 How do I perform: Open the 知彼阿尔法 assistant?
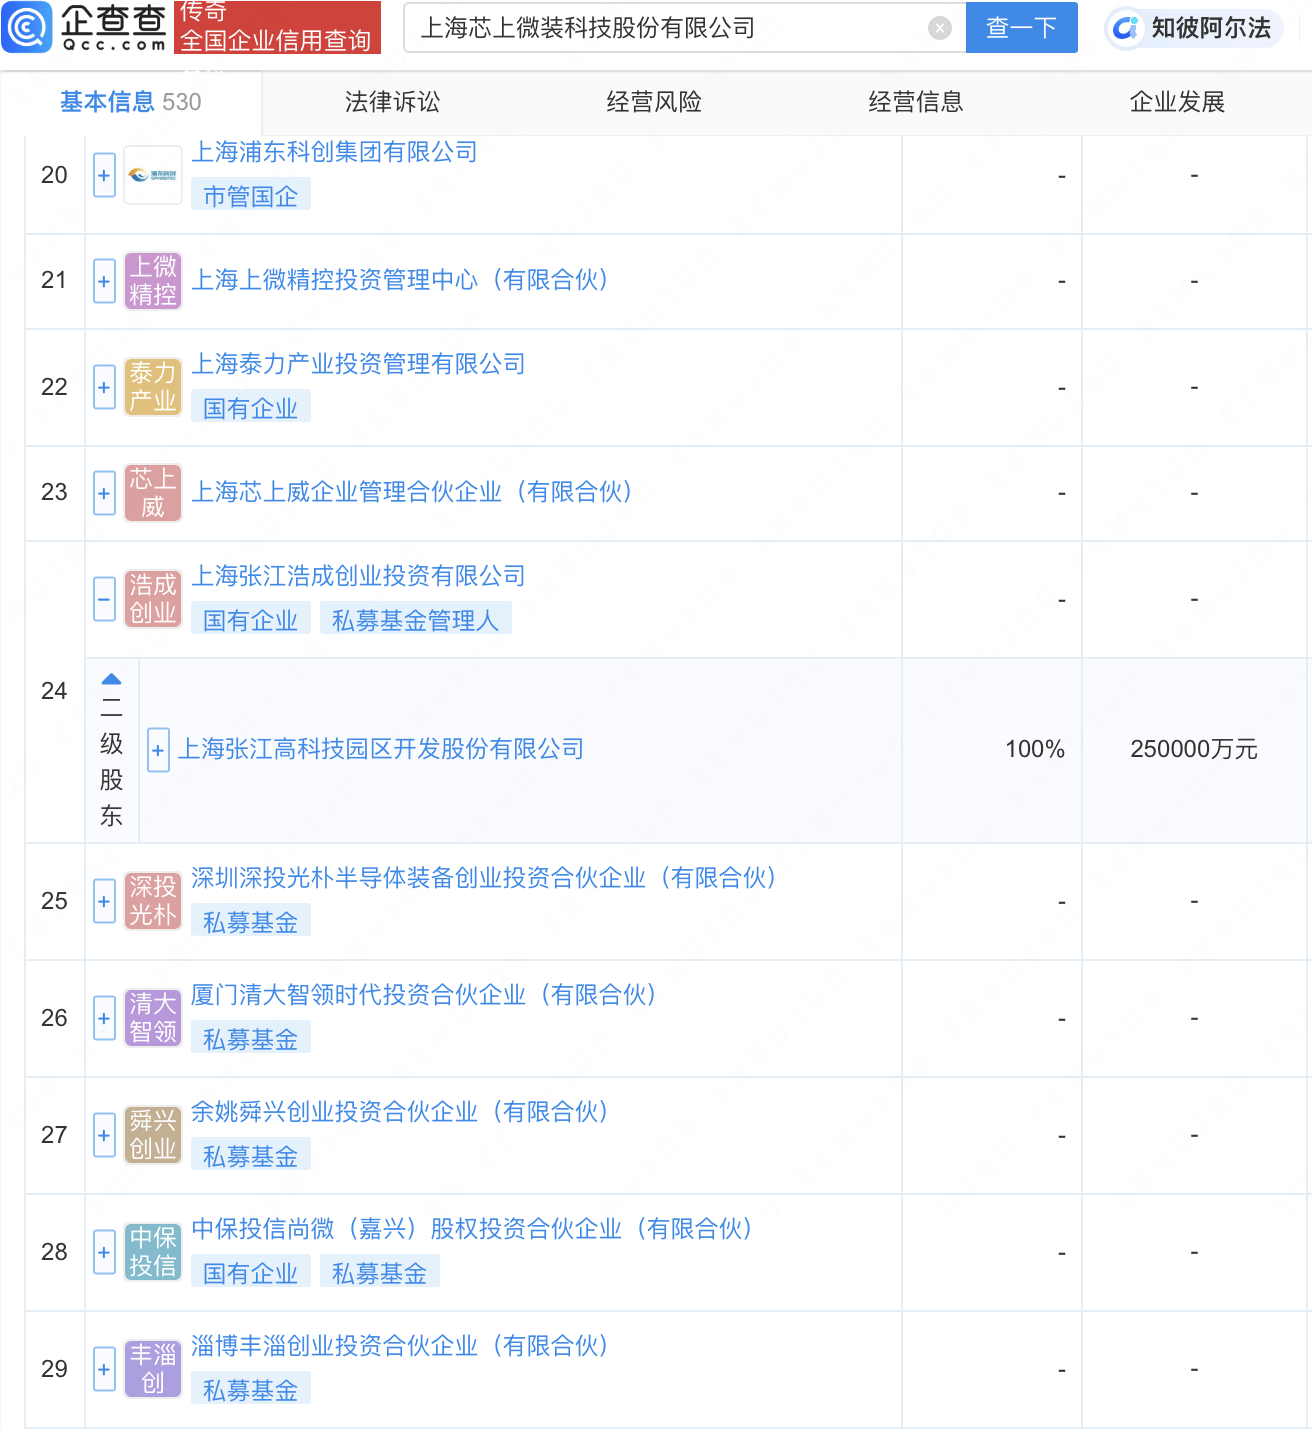1192,28
